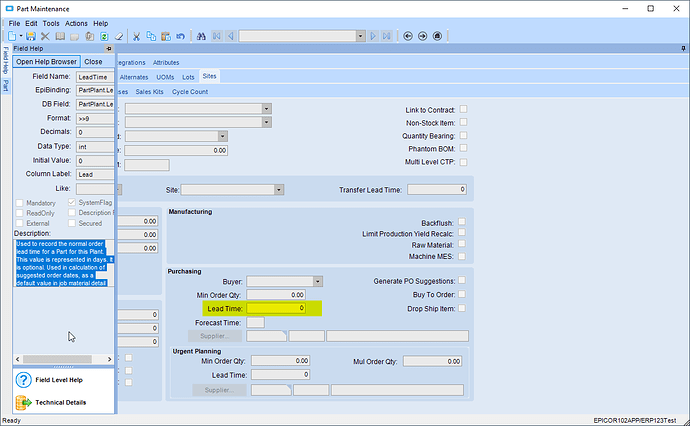Screen dimensions: 690x426
Task: Toggle the Drop Ship Item checkbox
Action: [462, 308]
